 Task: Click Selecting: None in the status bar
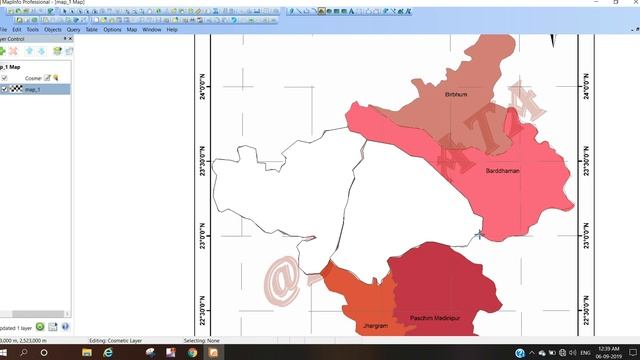point(202,340)
